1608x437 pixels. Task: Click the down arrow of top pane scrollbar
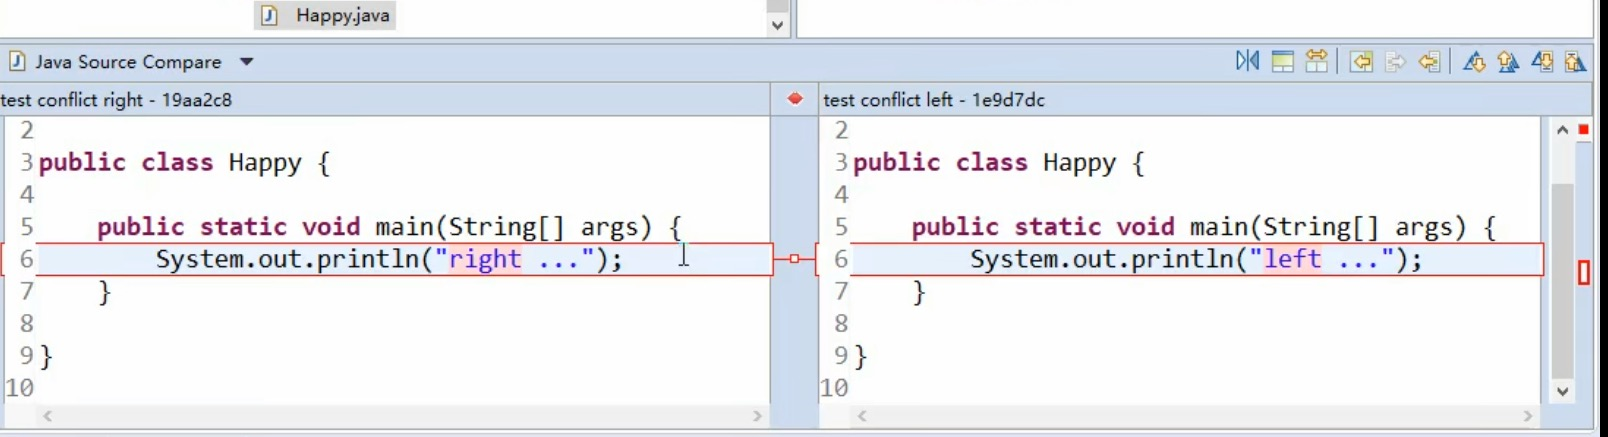point(778,26)
